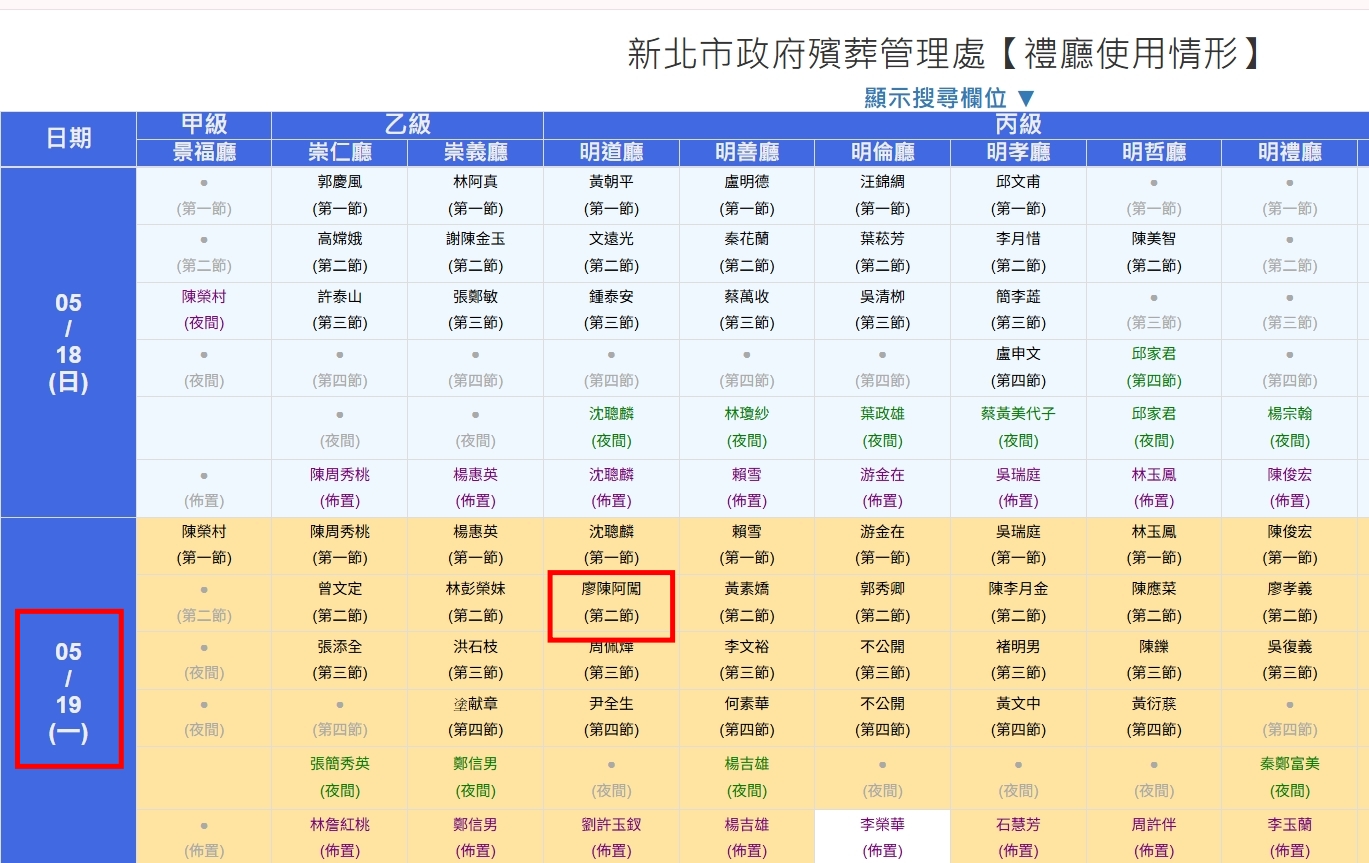Click the name 林彭榮妹

476,589
